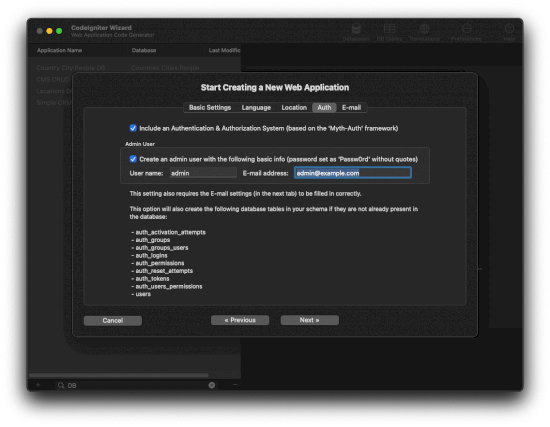Click the auth_activation_attempts table name
Viewport: 550px width, 427px height.
click(170, 232)
